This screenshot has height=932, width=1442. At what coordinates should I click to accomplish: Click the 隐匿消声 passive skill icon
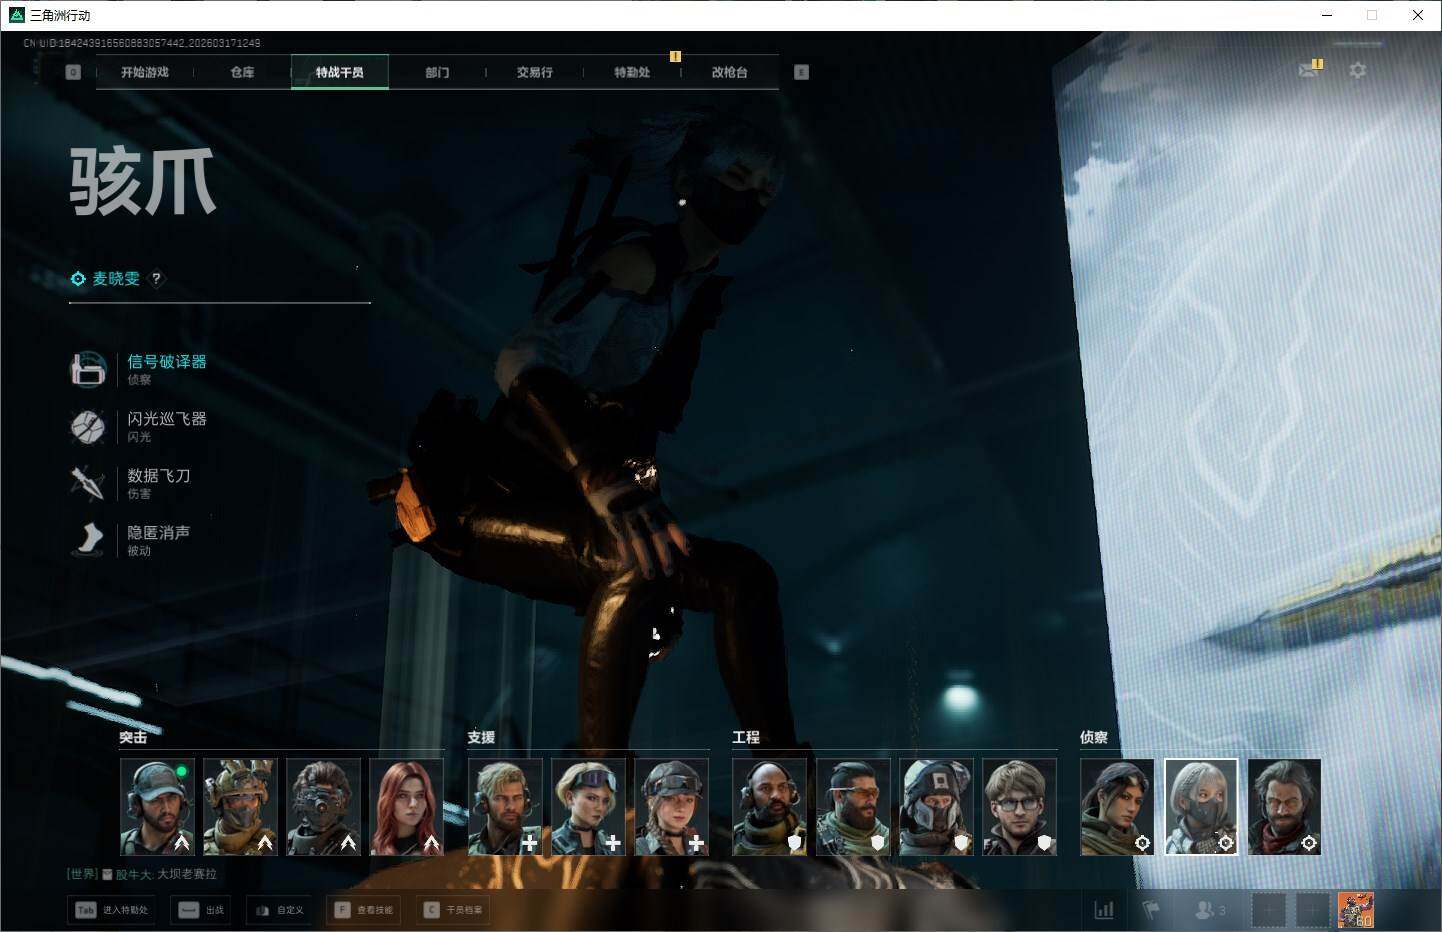(88, 540)
